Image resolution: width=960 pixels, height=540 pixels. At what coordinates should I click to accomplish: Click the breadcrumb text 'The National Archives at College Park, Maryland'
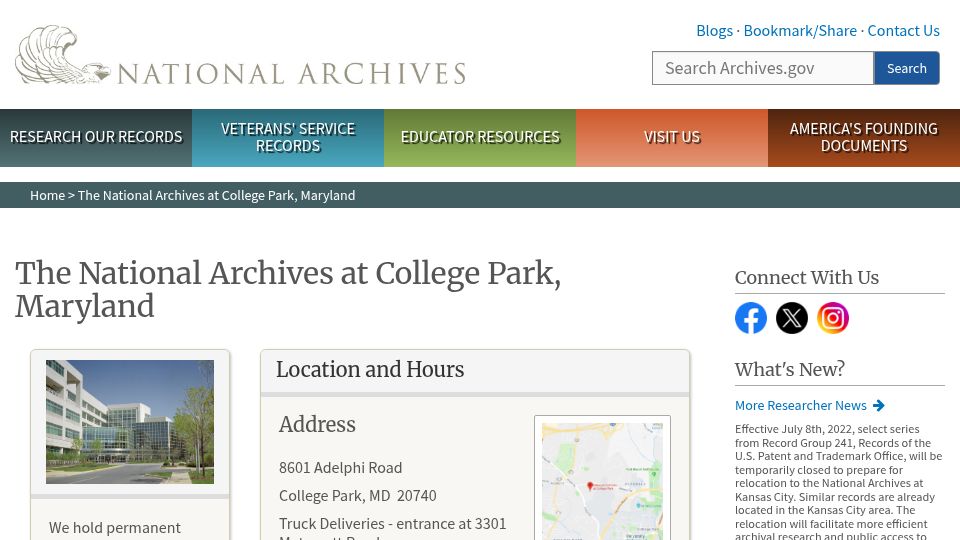tap(216, 195)
